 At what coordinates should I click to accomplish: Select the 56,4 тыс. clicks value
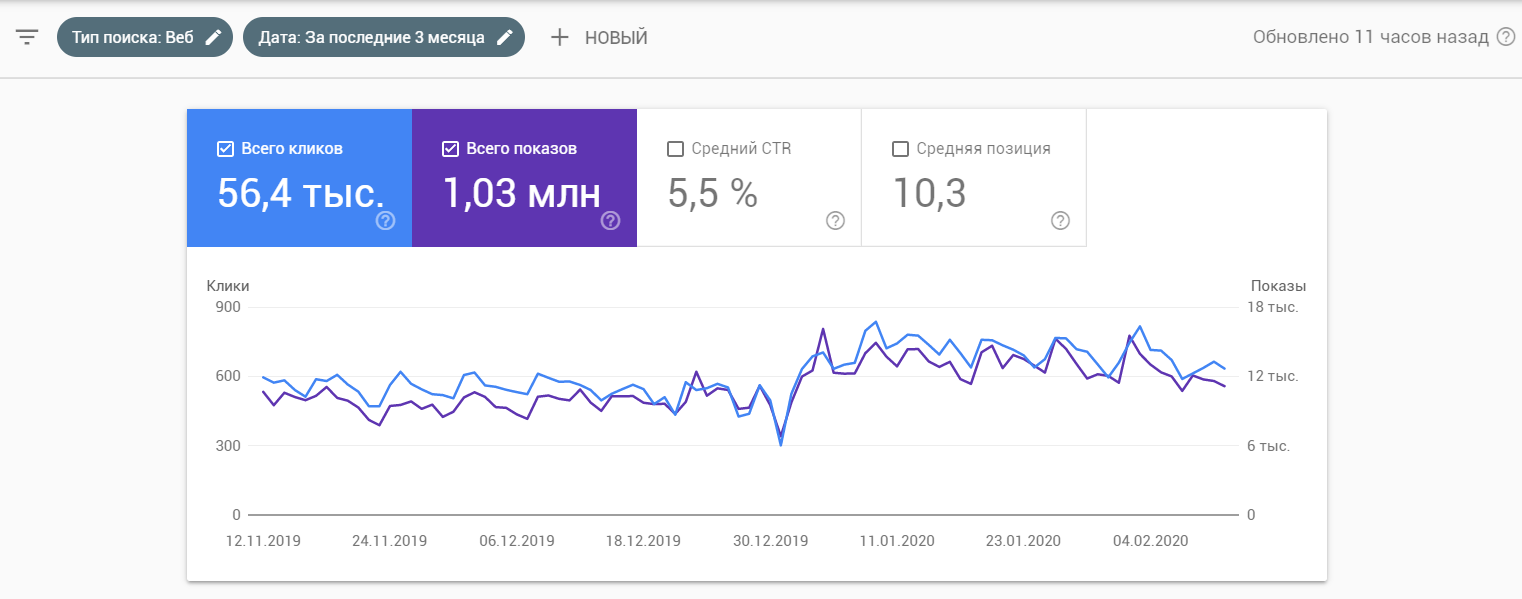pos(301,193)
